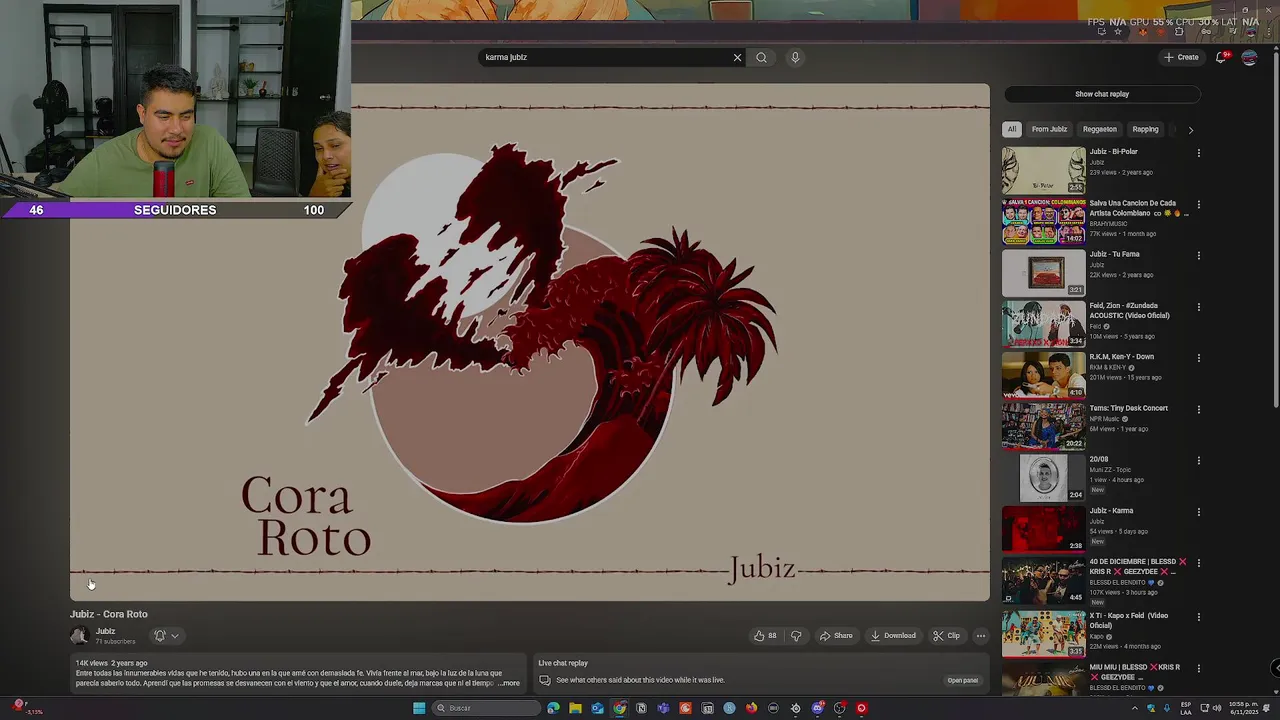
Task: Open Windows Start menu
Action: (x=419, y=708)
